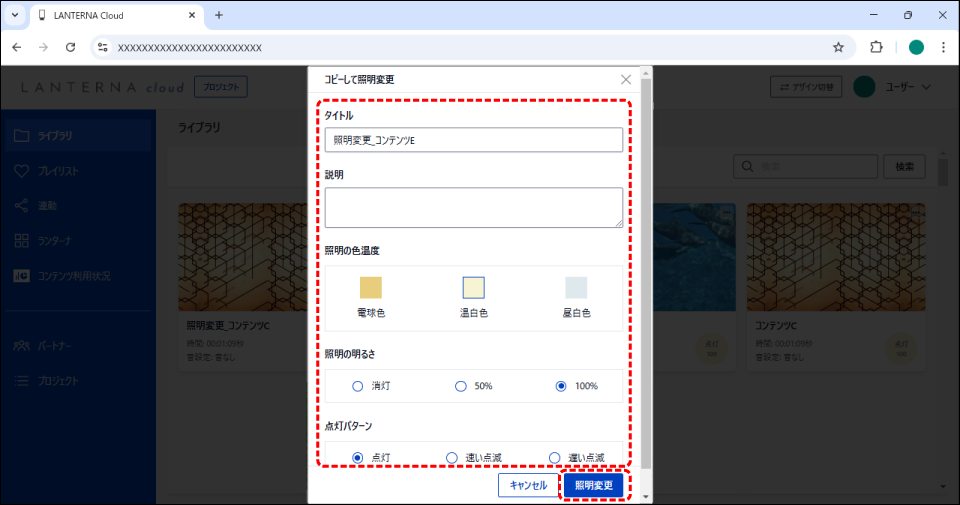The height and width of the screenshot is (505, 960).
Task: Select the 電球色 color temperature swatch
Action: [x=371, y=288]
